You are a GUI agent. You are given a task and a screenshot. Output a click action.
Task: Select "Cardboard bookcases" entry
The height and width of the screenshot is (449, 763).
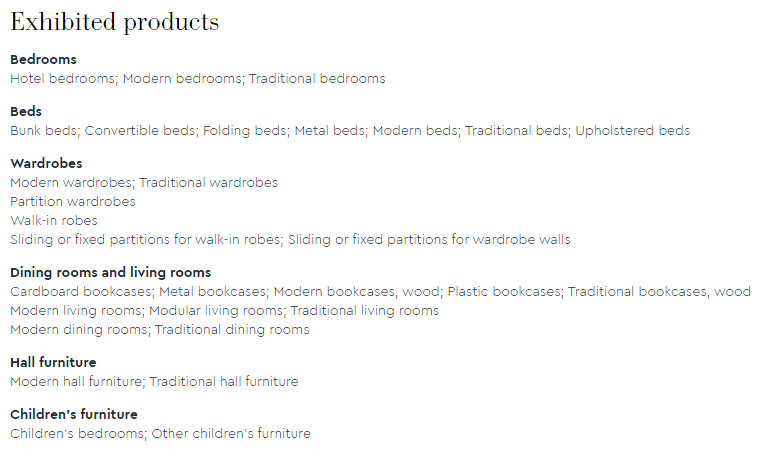pos(81,291)
